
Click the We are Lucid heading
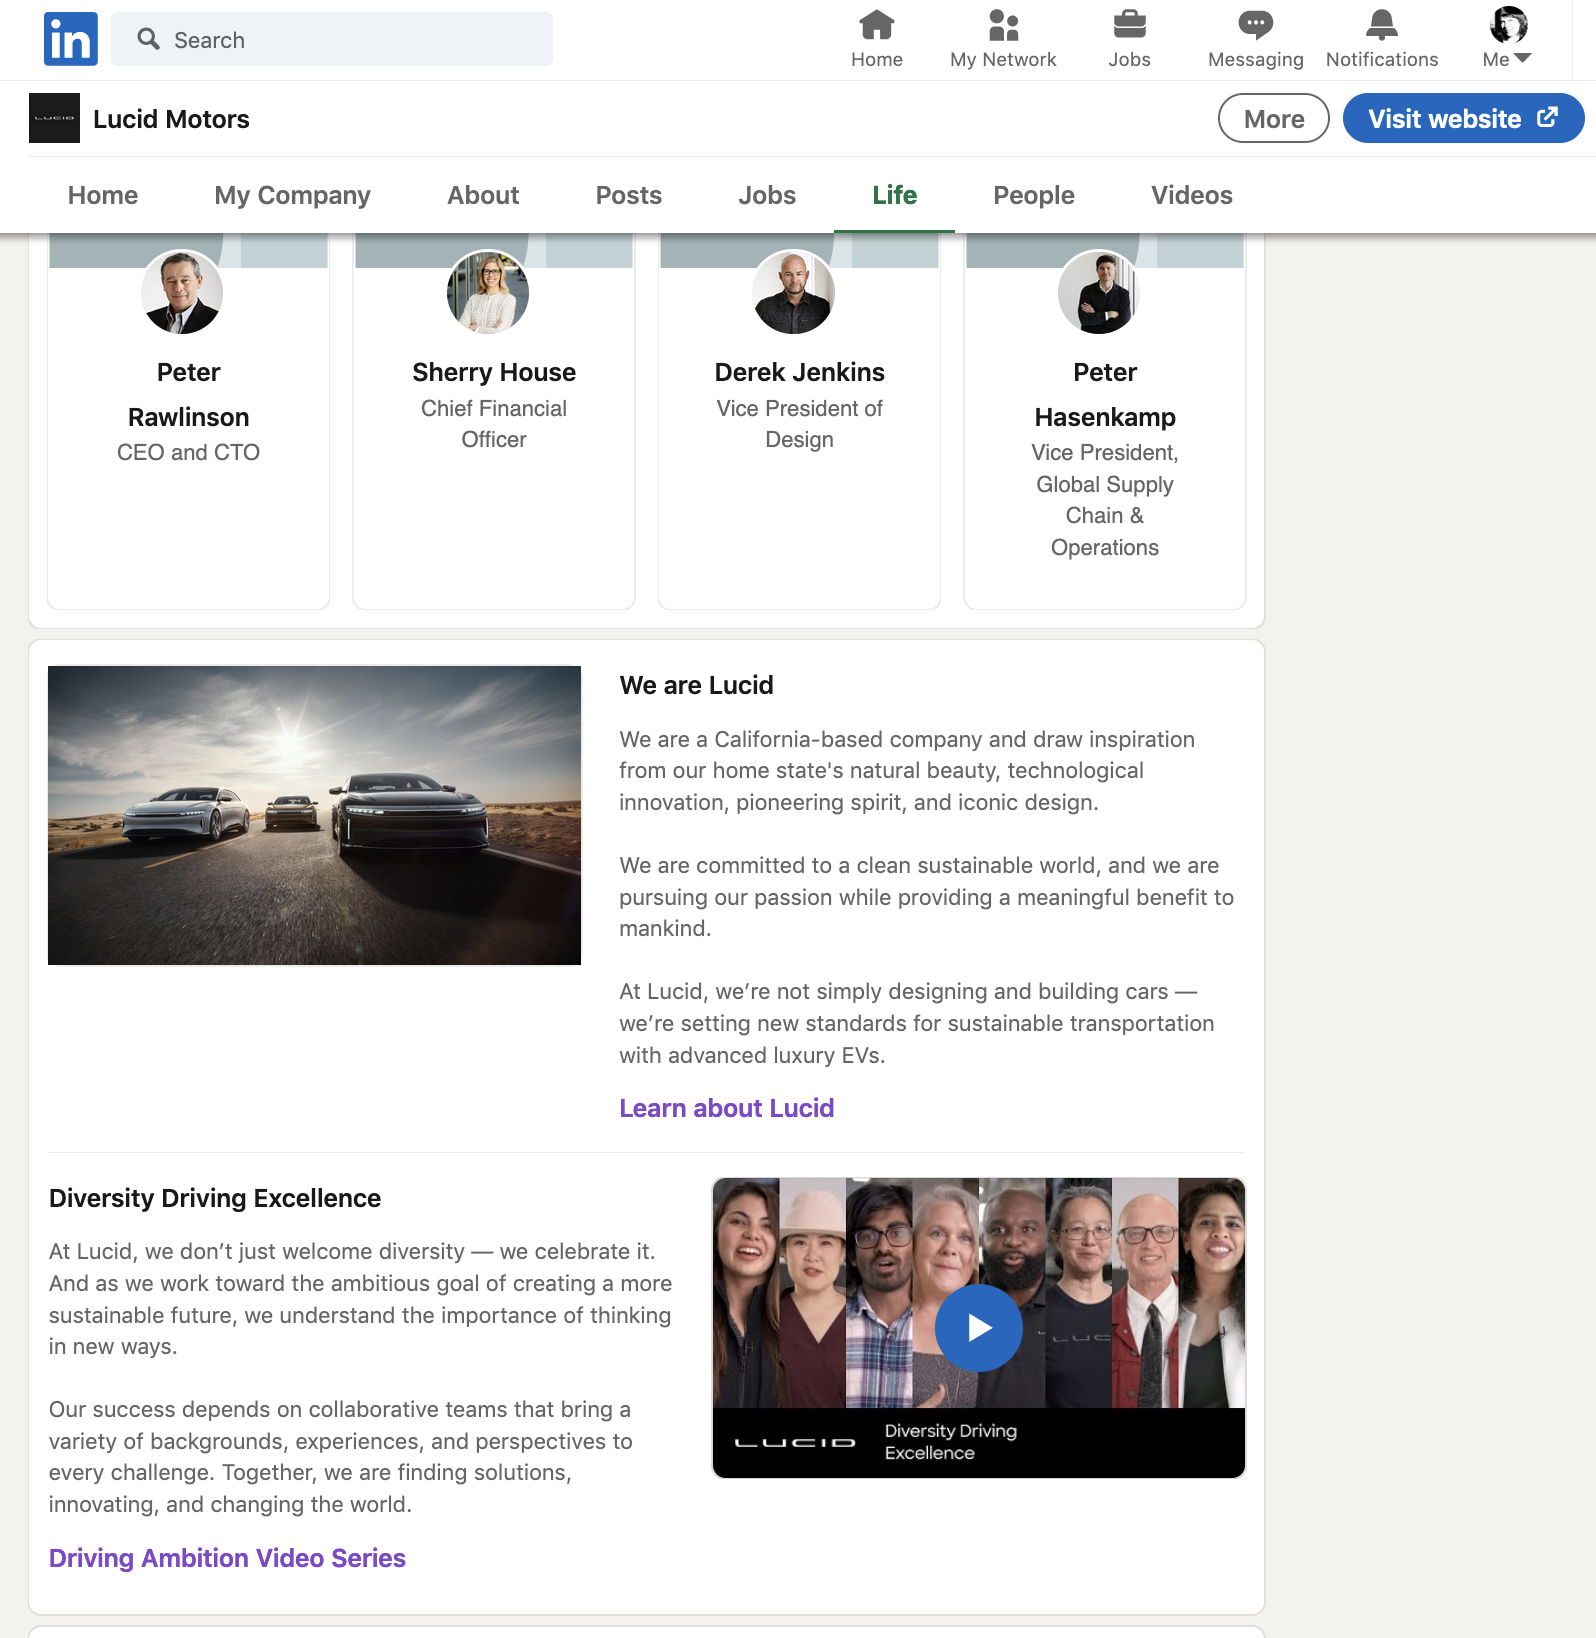[x=696, y=685]
